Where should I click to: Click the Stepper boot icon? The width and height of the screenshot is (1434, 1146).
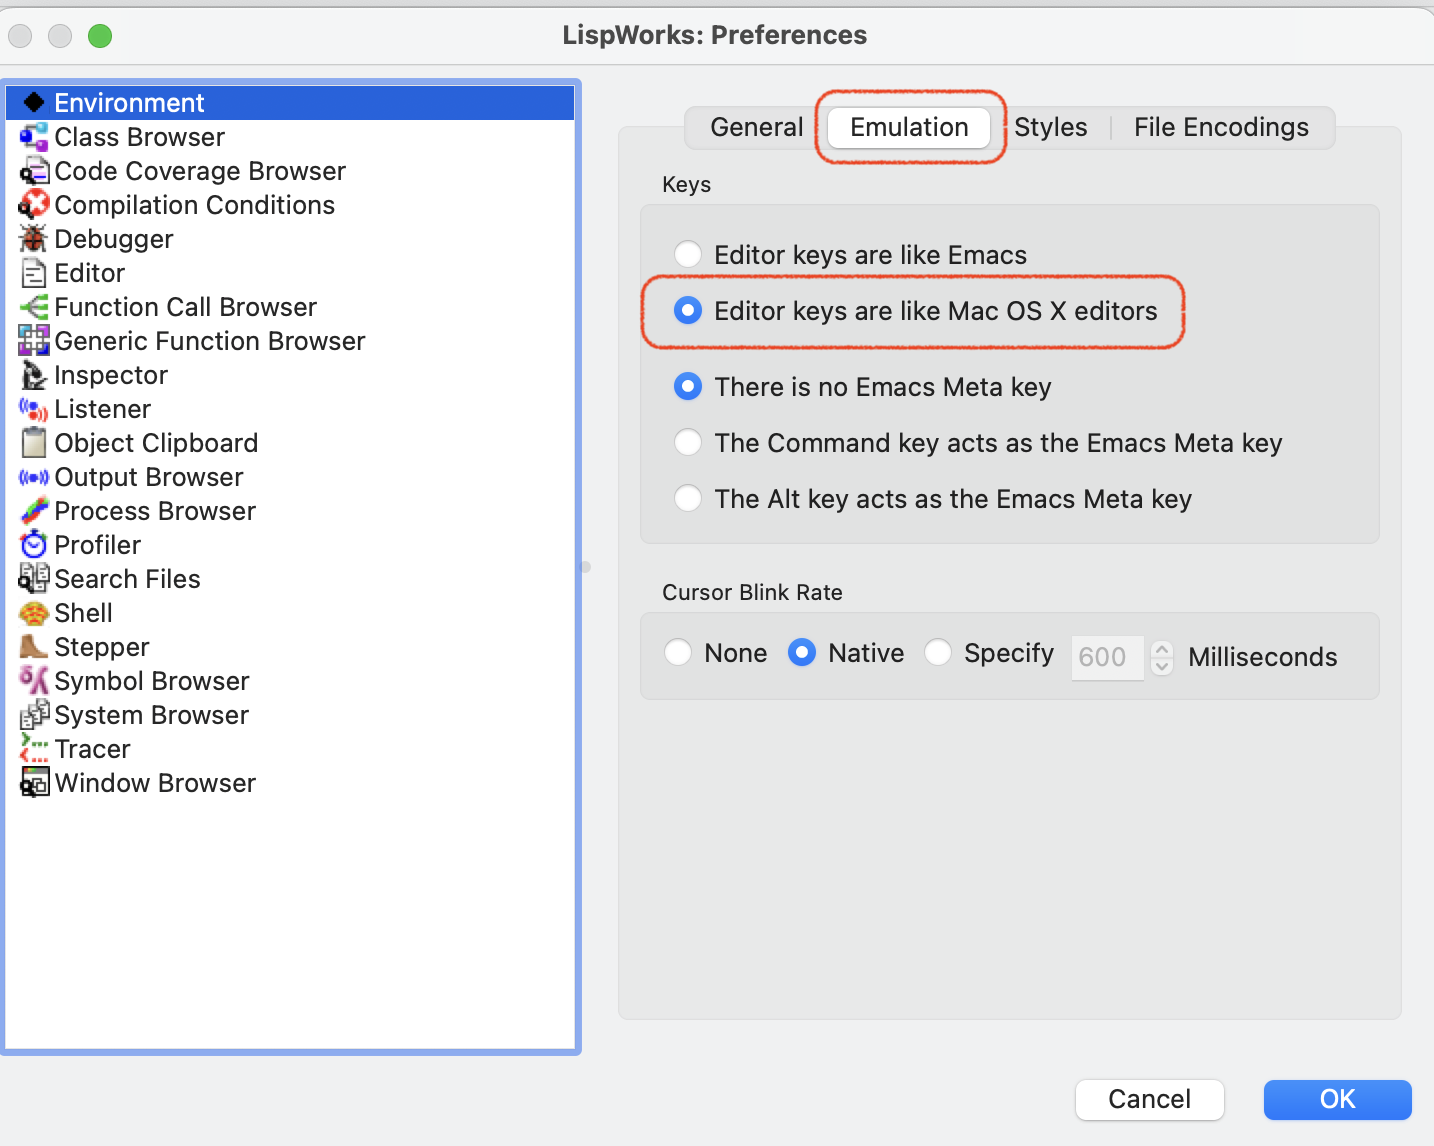(x=34, y=646)
